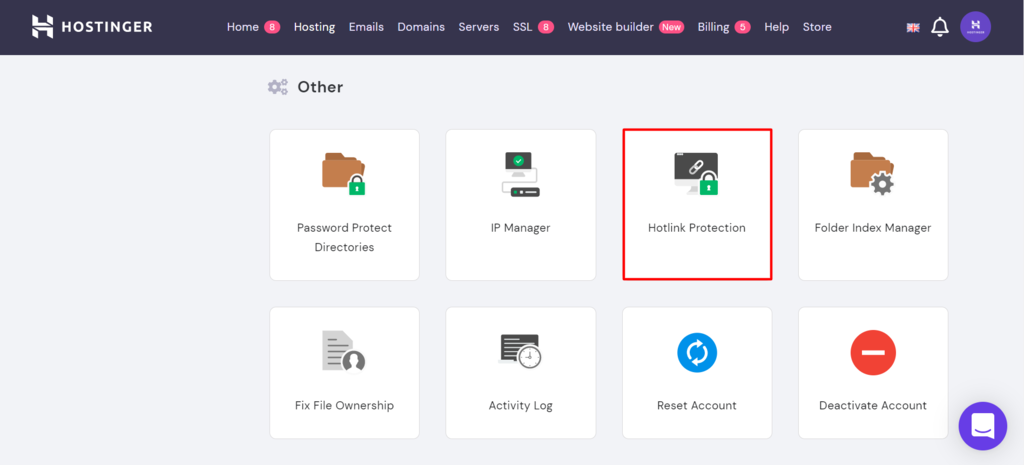
Task: Click the Hostinger logo
Action: point(92,27)
